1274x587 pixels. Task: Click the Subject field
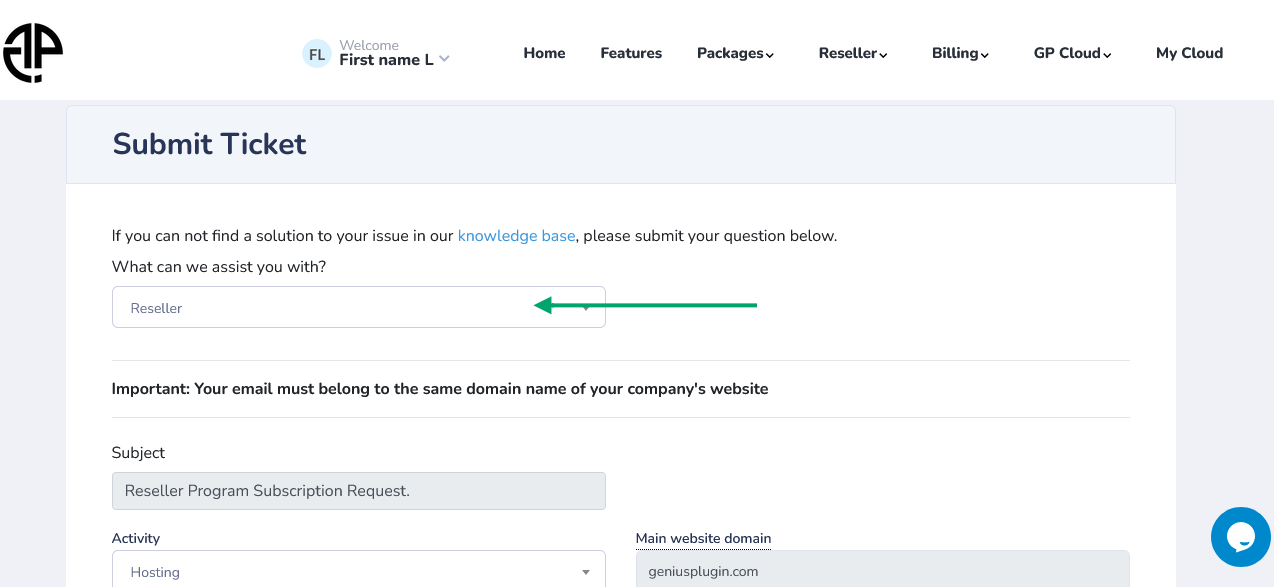[x=358, y=491]
